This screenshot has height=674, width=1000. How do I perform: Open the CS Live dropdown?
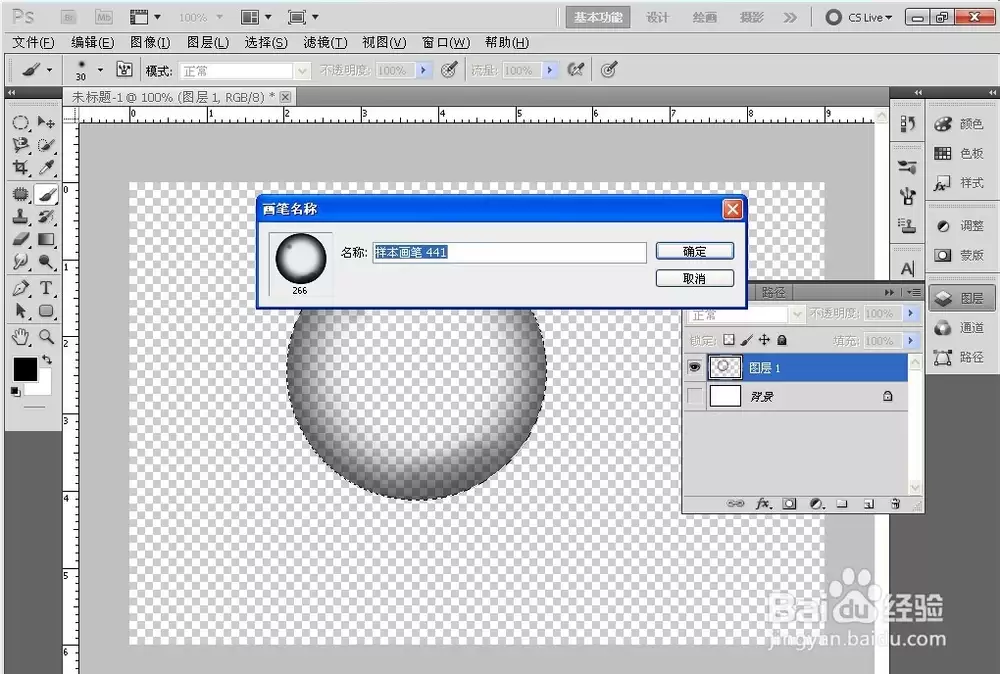[860, 17]
